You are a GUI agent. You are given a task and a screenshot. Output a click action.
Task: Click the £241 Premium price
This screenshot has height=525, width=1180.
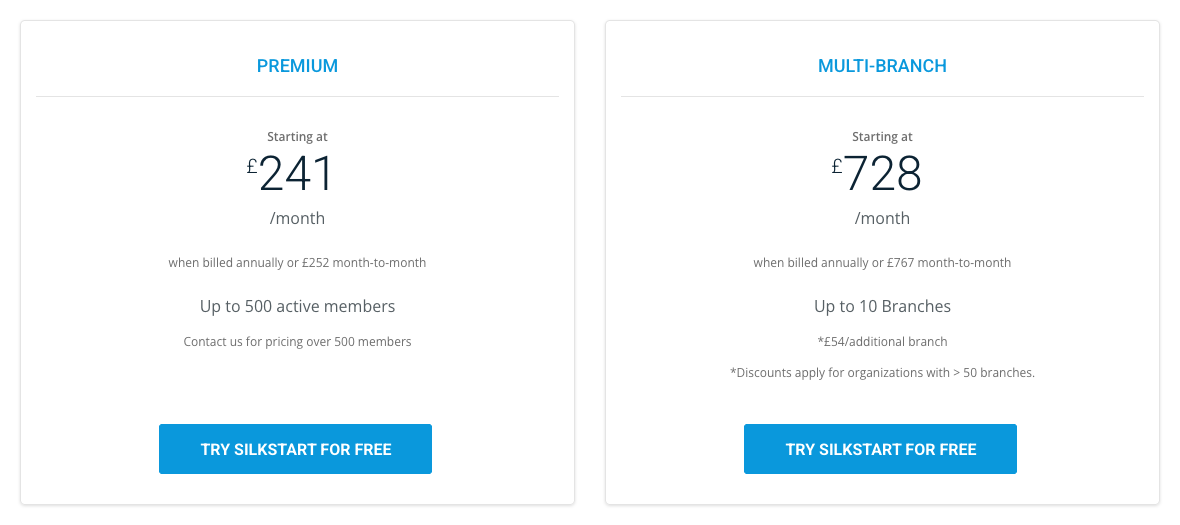pyautogui.click(x=296, y=175)
